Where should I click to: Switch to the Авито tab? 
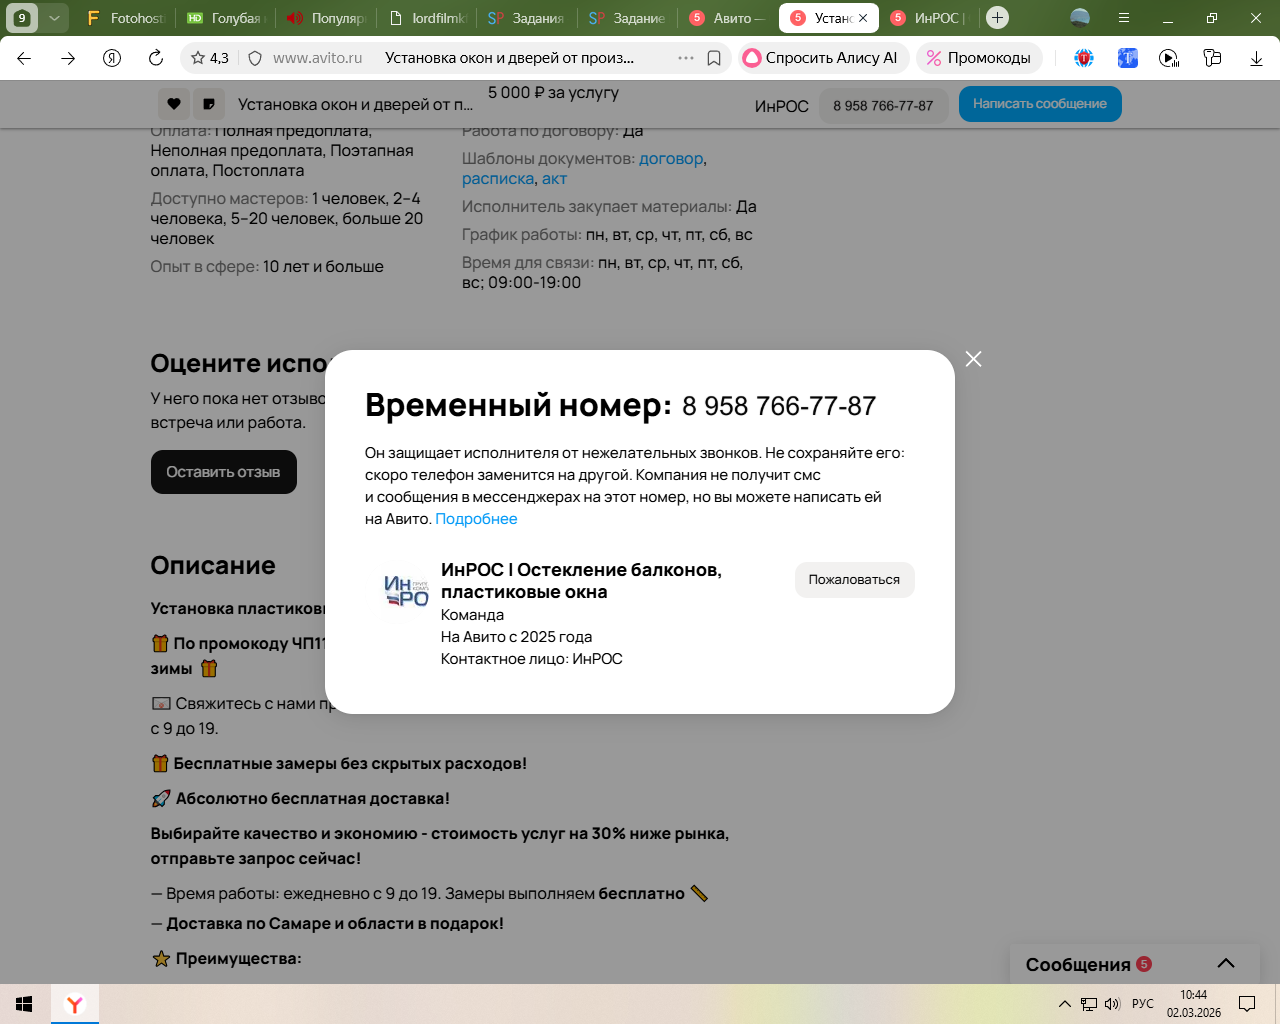coord(727,18)
